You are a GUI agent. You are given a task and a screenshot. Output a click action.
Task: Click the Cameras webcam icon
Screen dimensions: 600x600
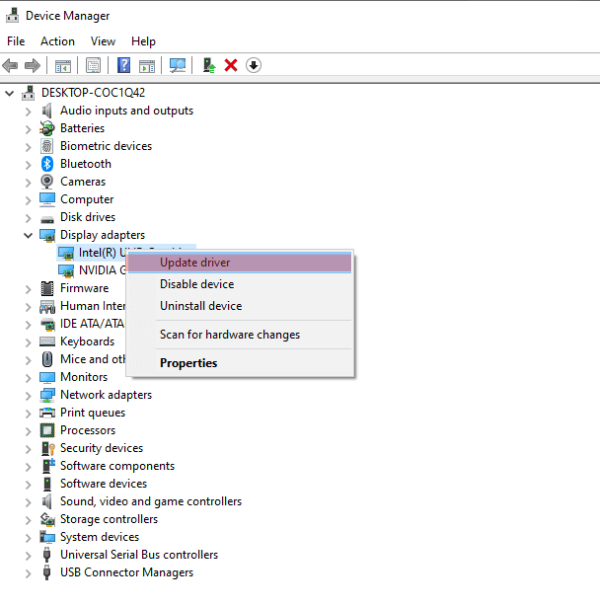[47, 181]
